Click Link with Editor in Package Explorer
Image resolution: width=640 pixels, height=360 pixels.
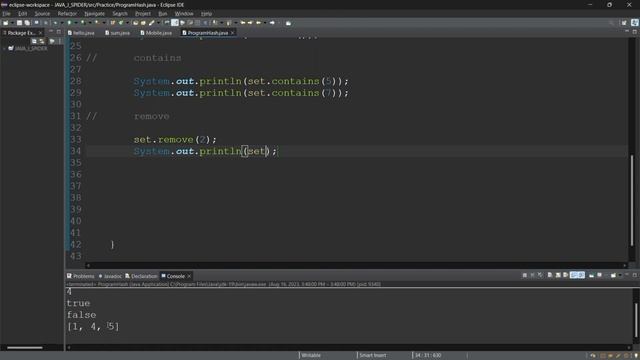(x=42, y=41)
